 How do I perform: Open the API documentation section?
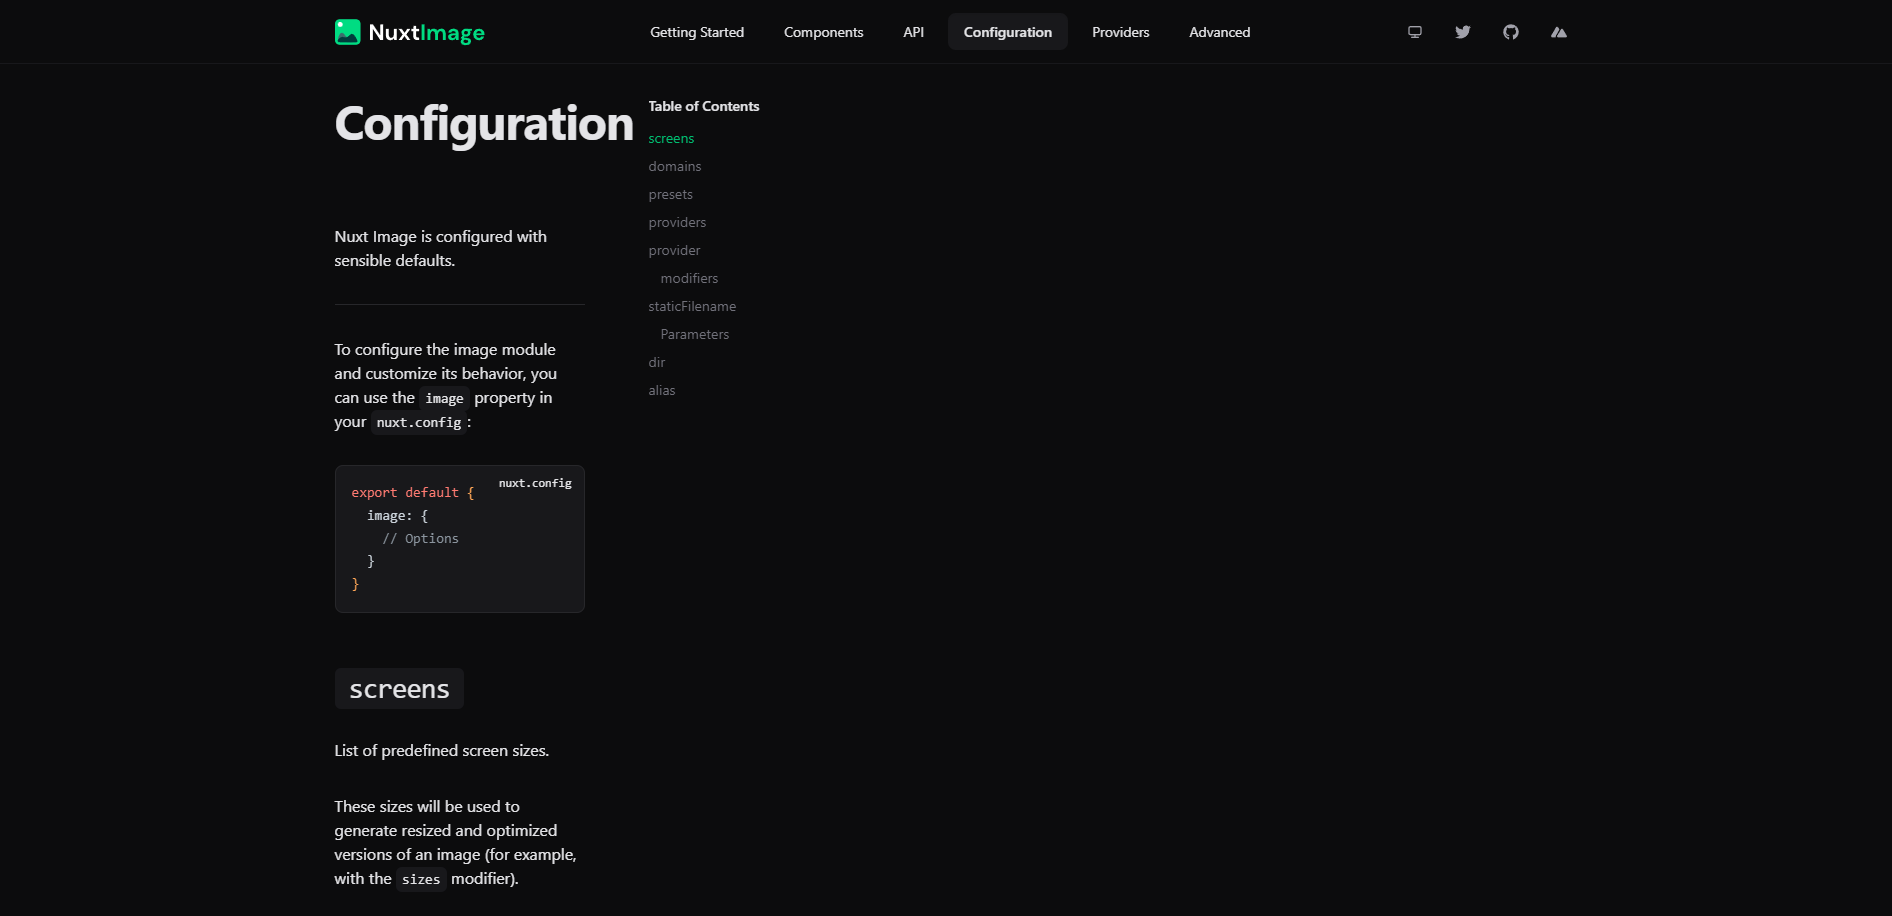(913, 31)
